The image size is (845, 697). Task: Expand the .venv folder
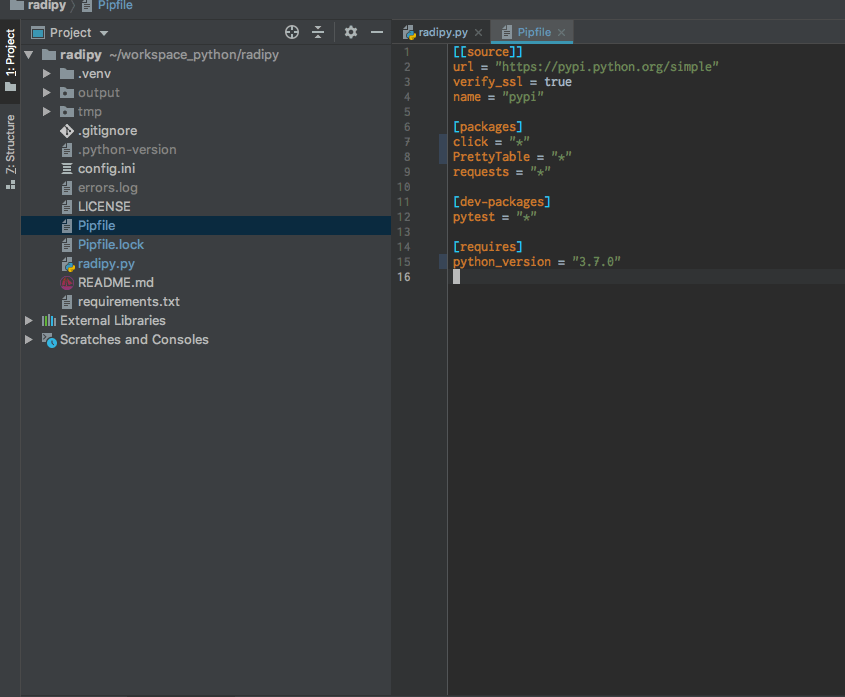pyautogui.click(x=45, y=73)
